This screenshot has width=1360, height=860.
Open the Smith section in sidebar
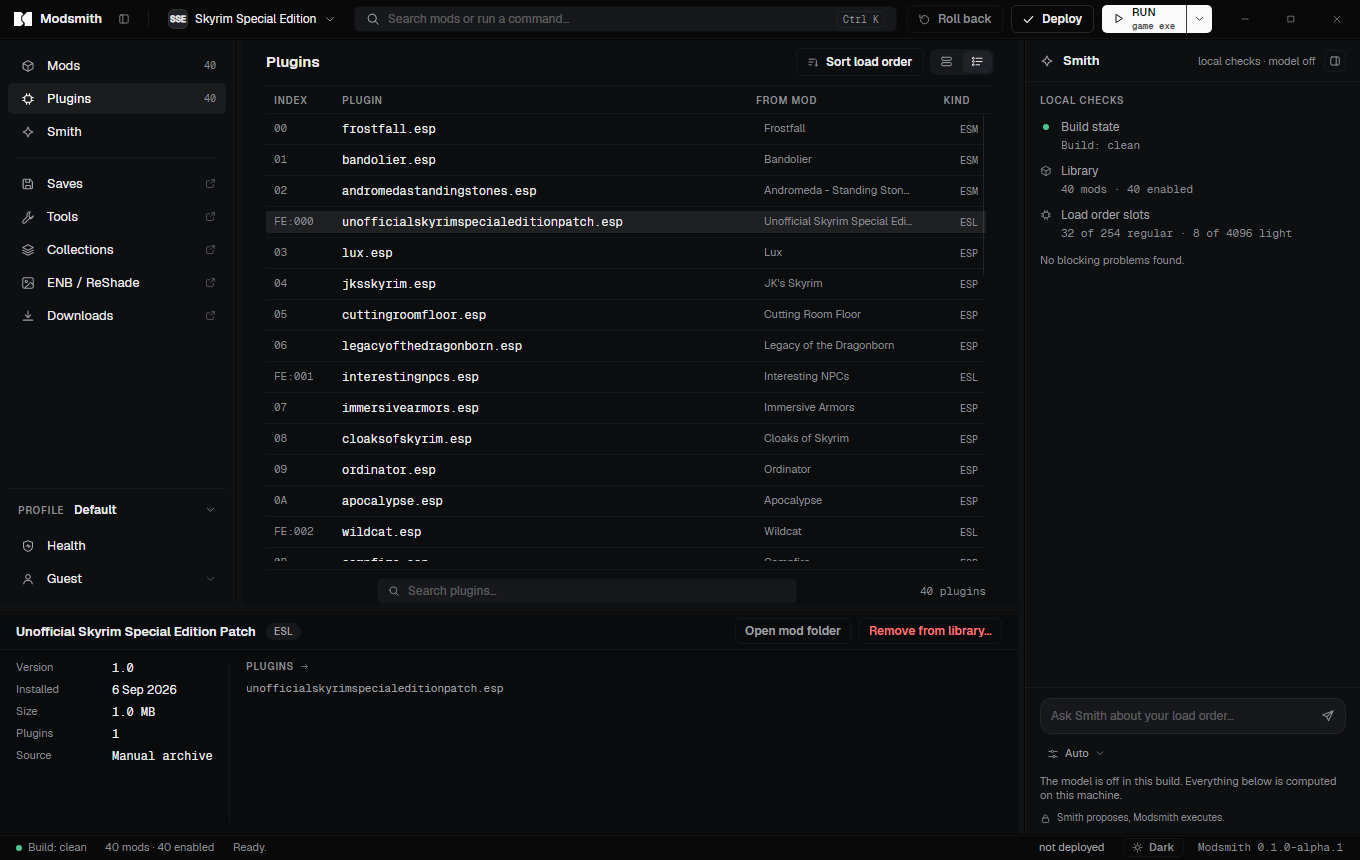(117, 132)
